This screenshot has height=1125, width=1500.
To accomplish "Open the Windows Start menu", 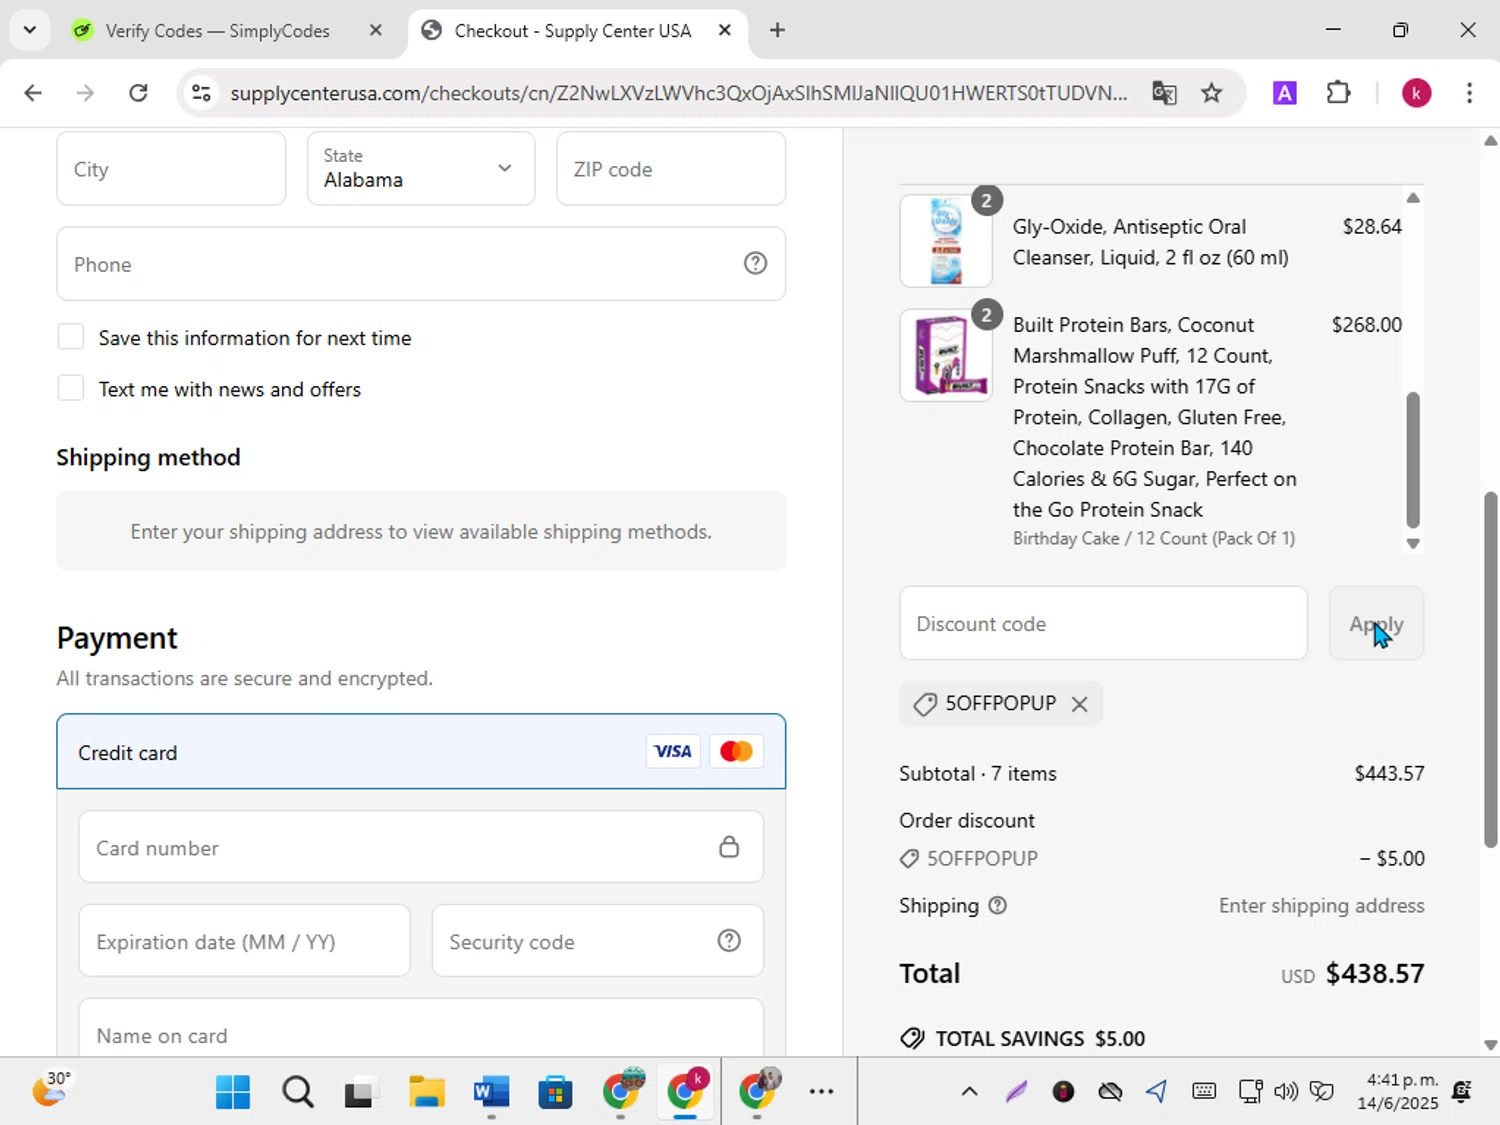I will (233, 1092).
